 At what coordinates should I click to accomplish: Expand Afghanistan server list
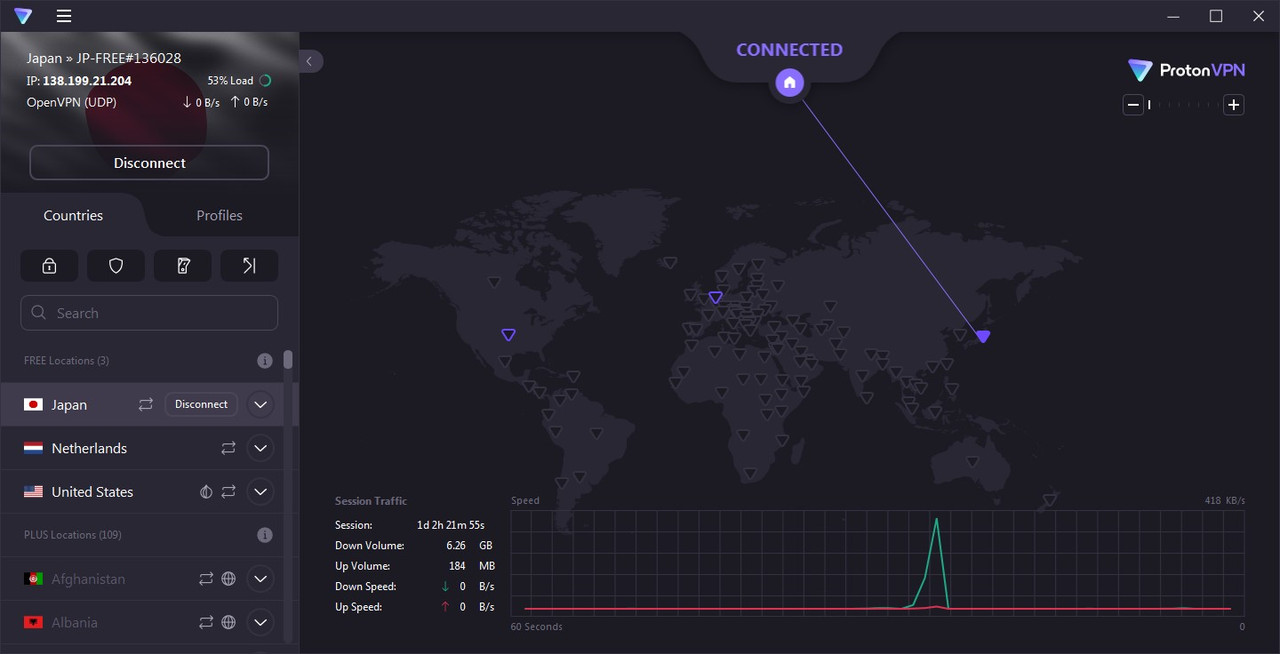(260, 579)
